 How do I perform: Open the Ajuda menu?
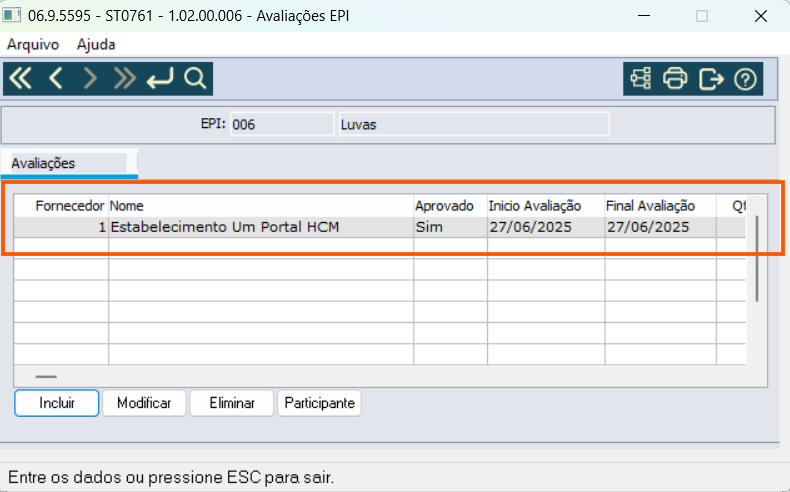click(x=96, y=44)
